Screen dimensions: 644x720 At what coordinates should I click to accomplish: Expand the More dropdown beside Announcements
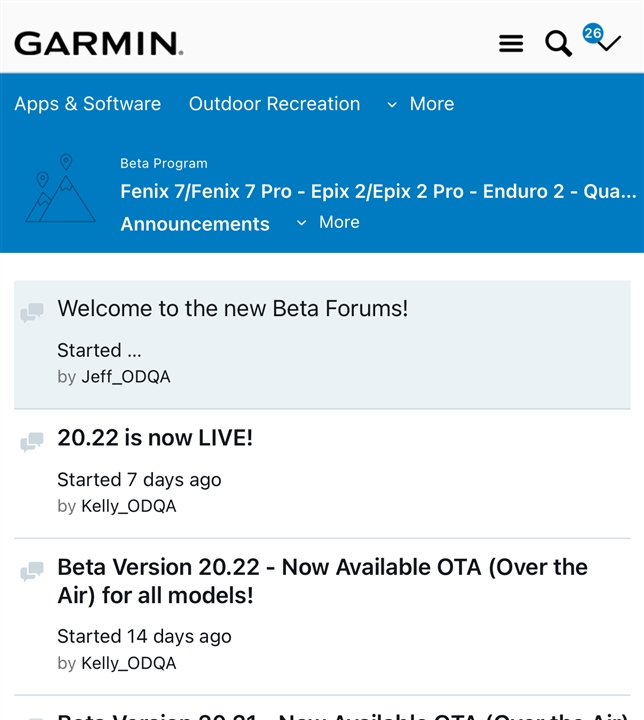[328, 222]
